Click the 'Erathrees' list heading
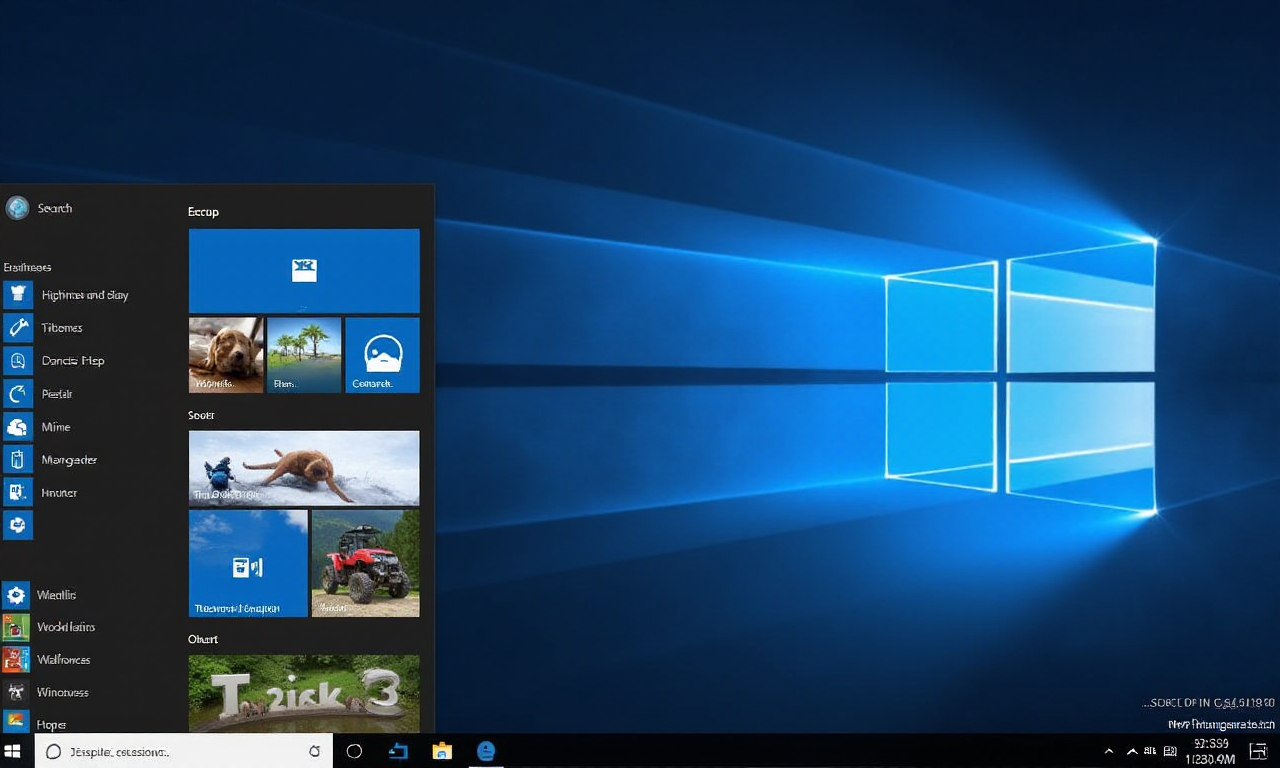1280x768 pixels. pyautogui.click(x=27, y=267)
